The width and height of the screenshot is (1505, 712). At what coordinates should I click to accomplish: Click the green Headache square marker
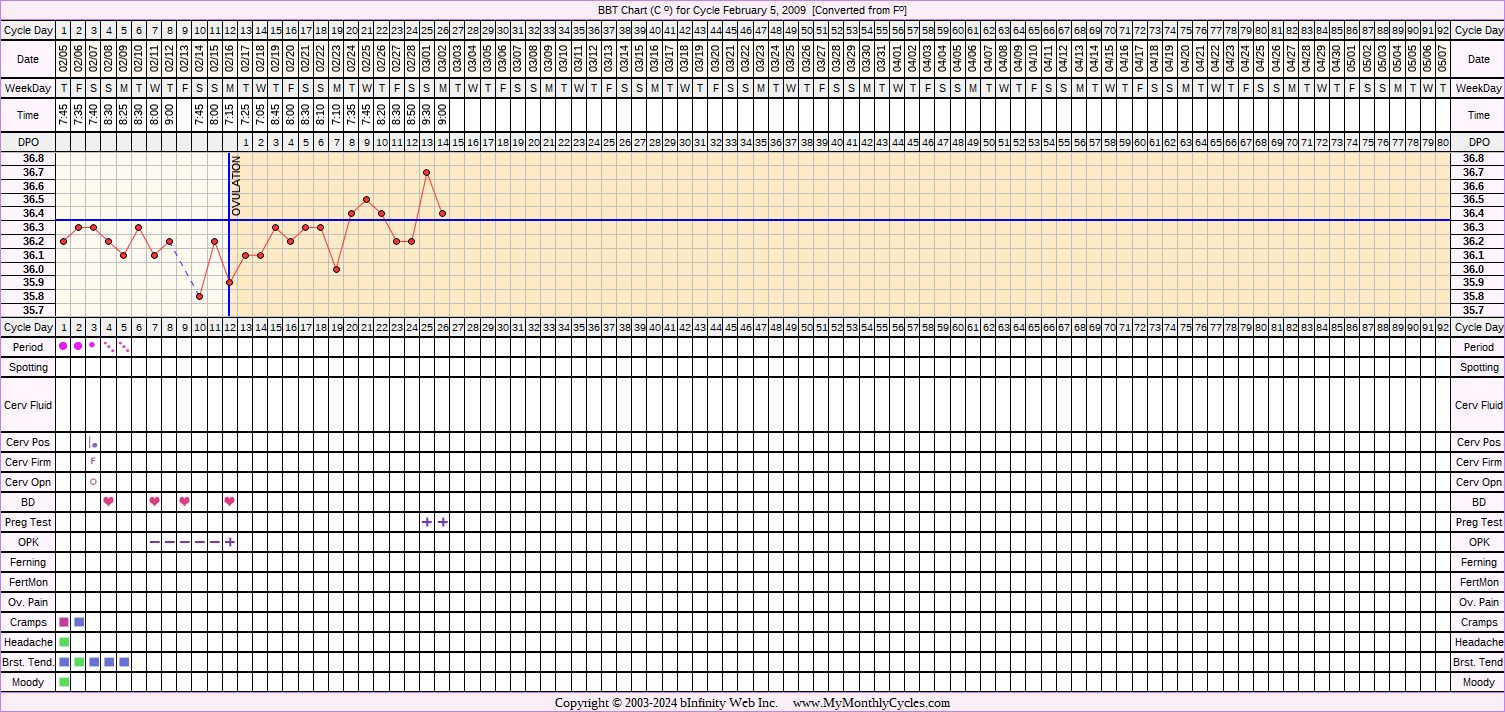click(64, 642)
